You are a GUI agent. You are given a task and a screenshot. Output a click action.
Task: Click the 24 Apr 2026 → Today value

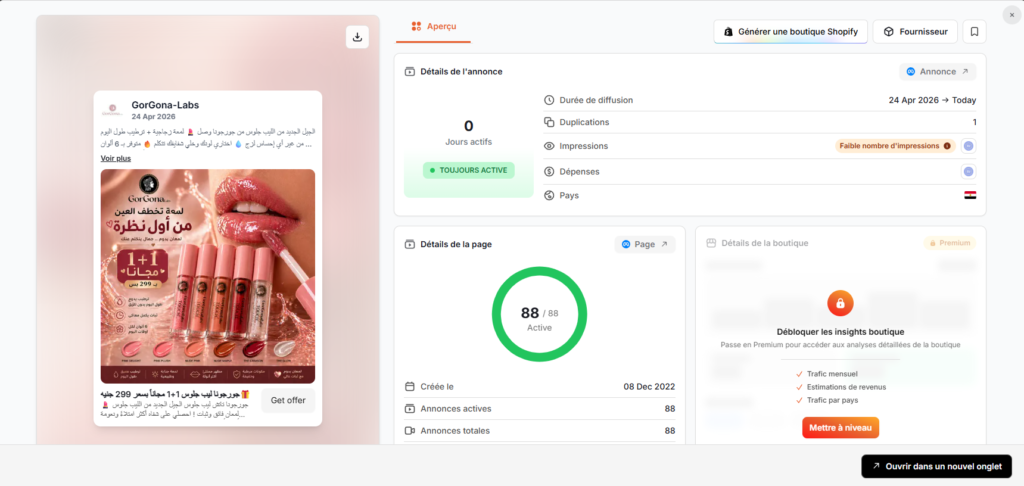pos(932,100)
